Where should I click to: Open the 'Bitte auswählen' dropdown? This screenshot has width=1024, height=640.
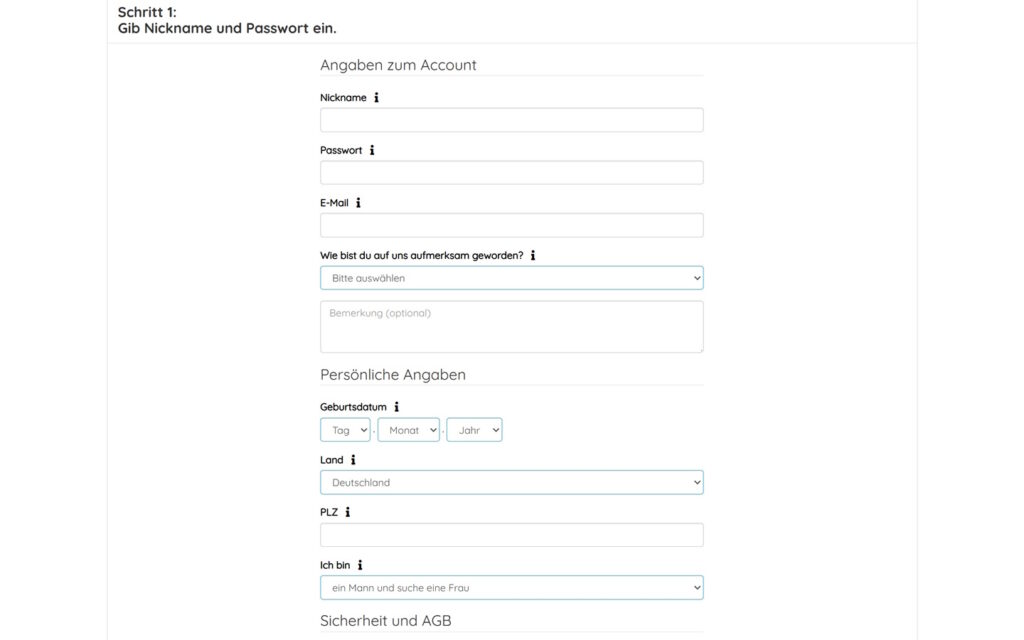pyautogui.click(x=511, y=278)
